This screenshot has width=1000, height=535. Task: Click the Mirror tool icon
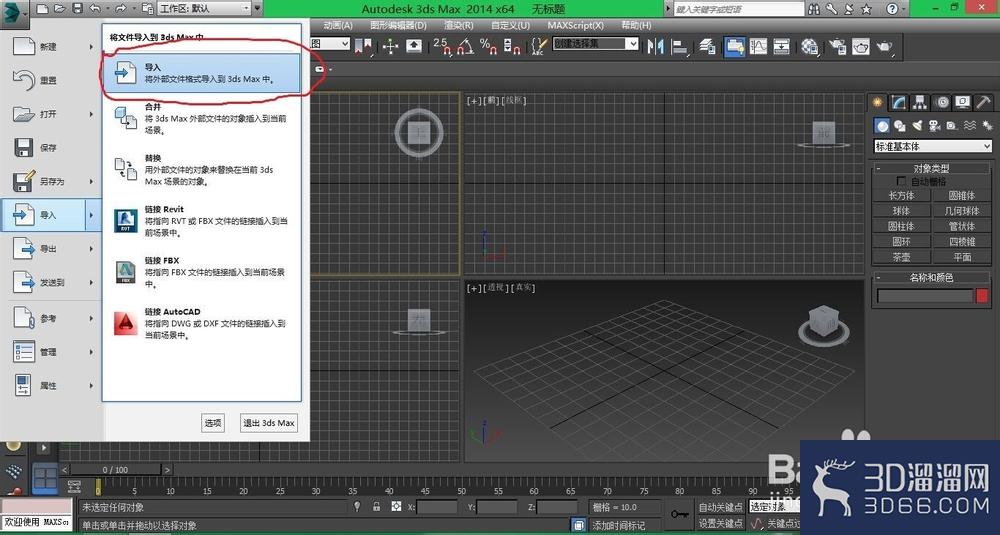pos(655,47)
